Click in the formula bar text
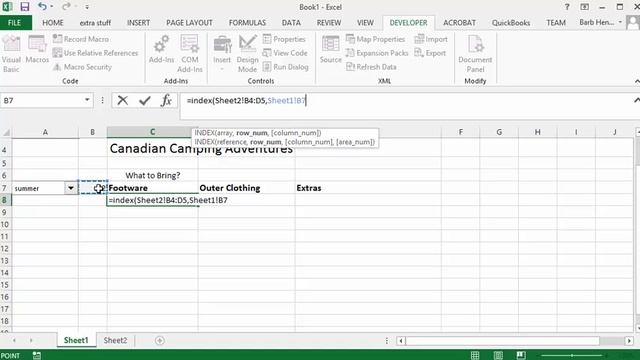This screenshot has height=360, width=640. coord(246,100)
